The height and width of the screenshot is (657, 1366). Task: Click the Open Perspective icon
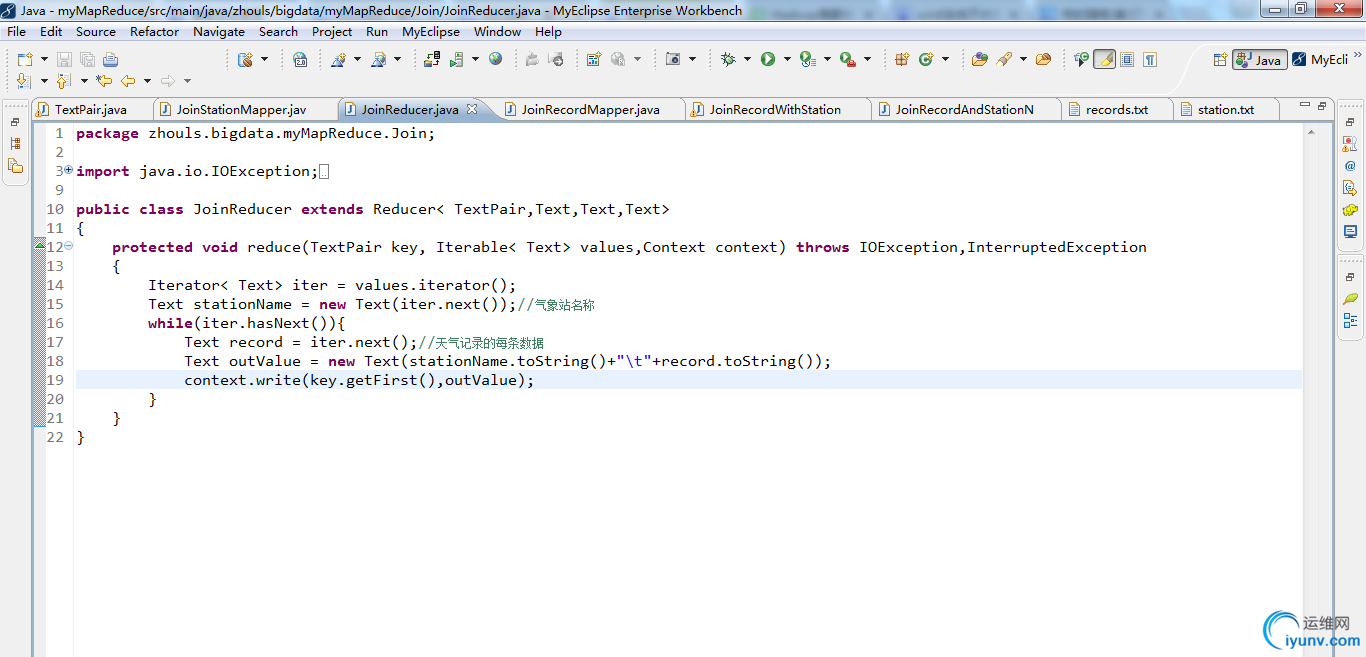[x=1220, y=59]
